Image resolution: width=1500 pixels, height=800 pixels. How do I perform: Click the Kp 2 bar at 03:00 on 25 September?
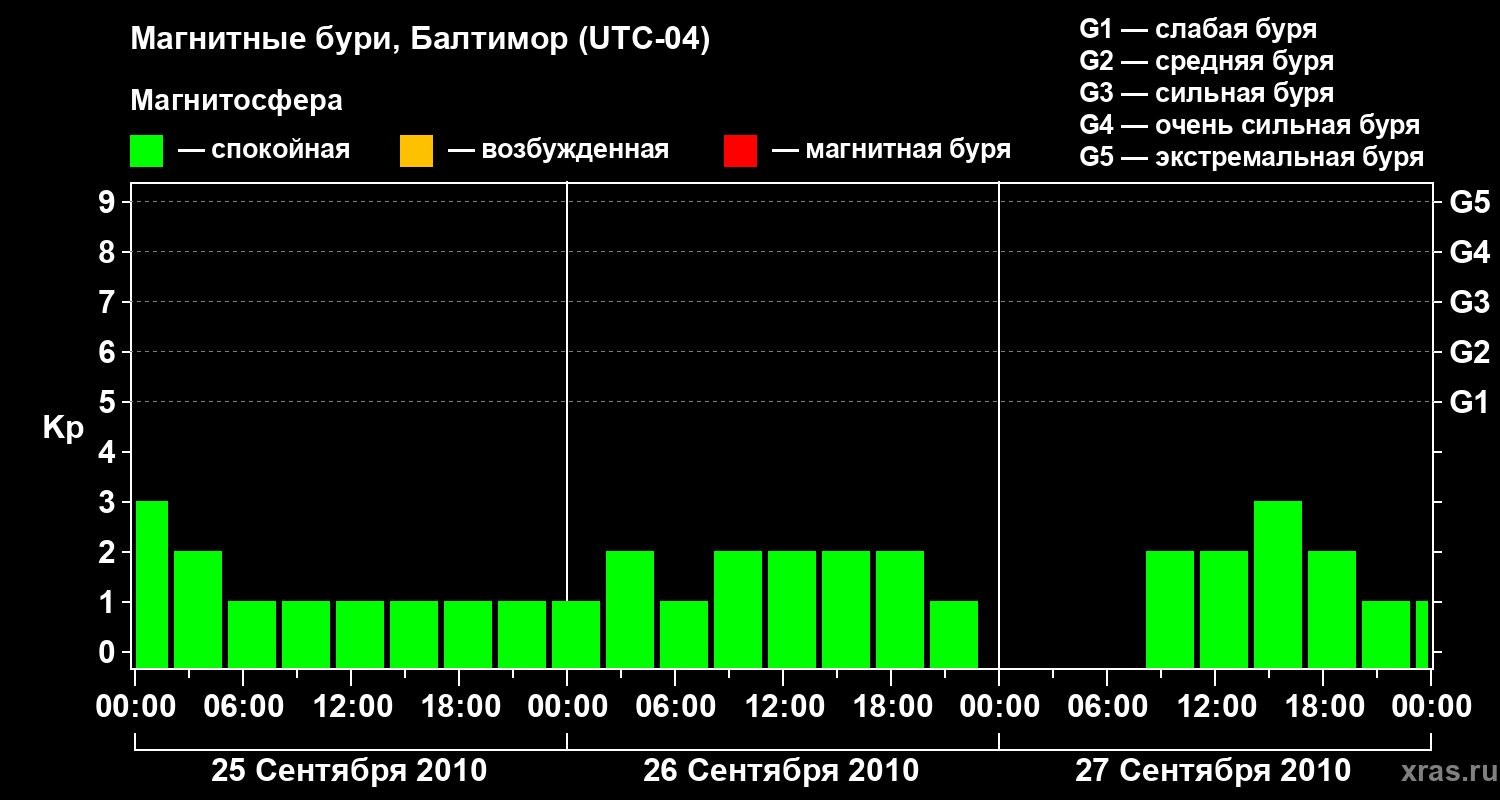198,609
